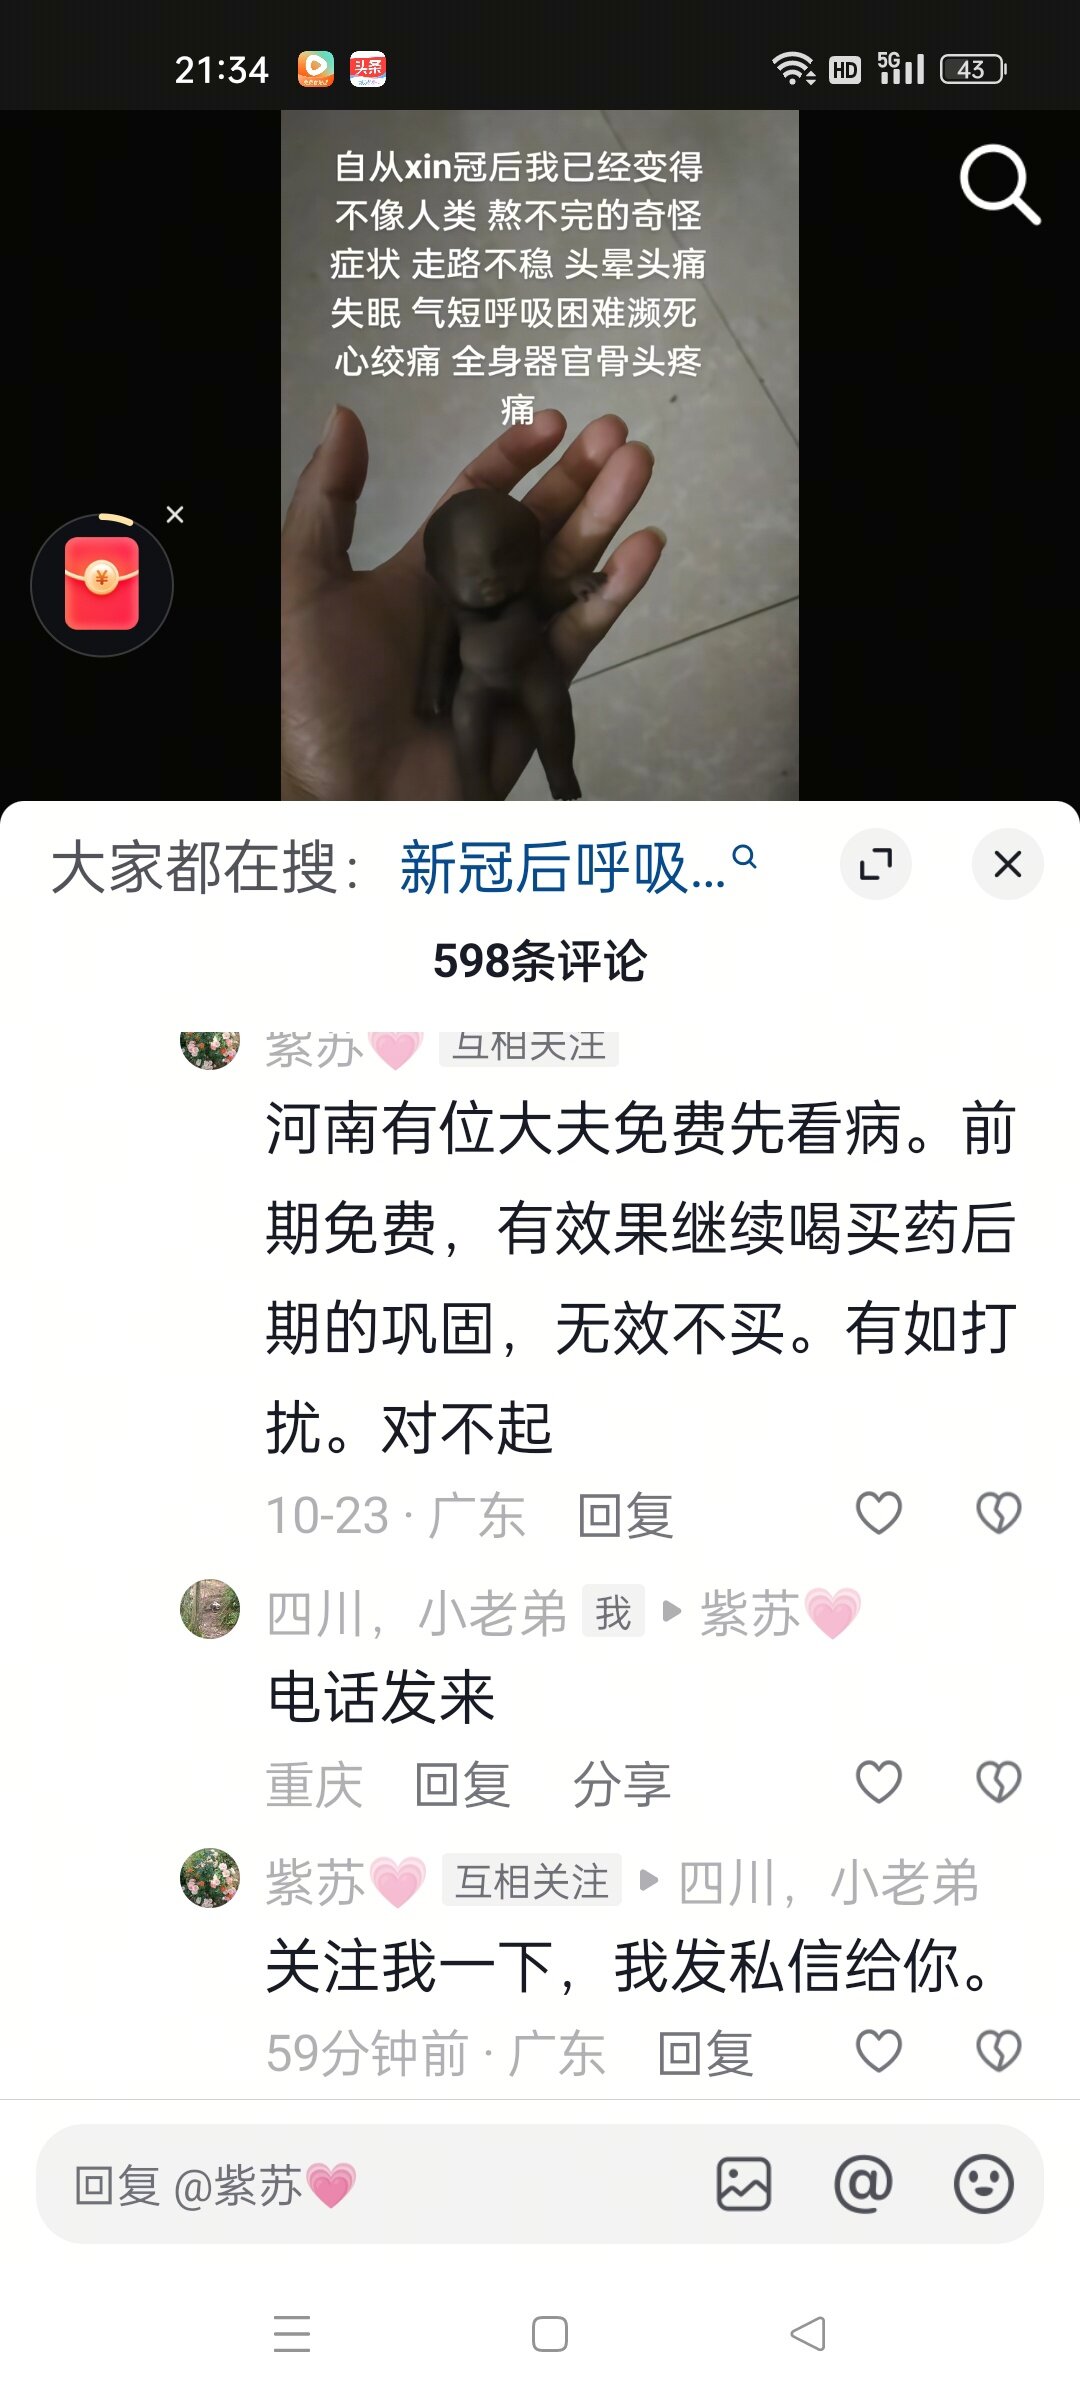The image size is (1080, 2400).
Task: Tap Android back navigation triangle
Action: 807,2334
